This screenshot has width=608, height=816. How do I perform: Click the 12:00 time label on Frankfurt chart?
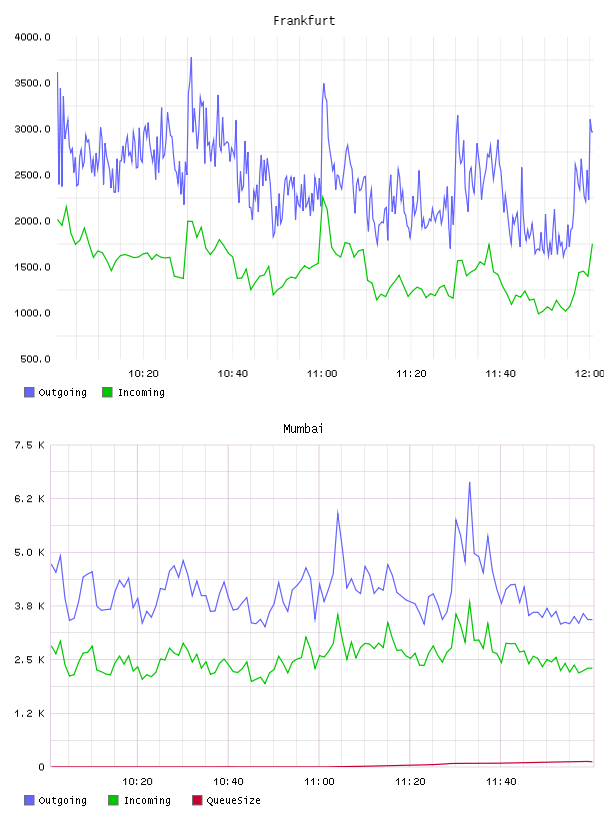(590, 374)
